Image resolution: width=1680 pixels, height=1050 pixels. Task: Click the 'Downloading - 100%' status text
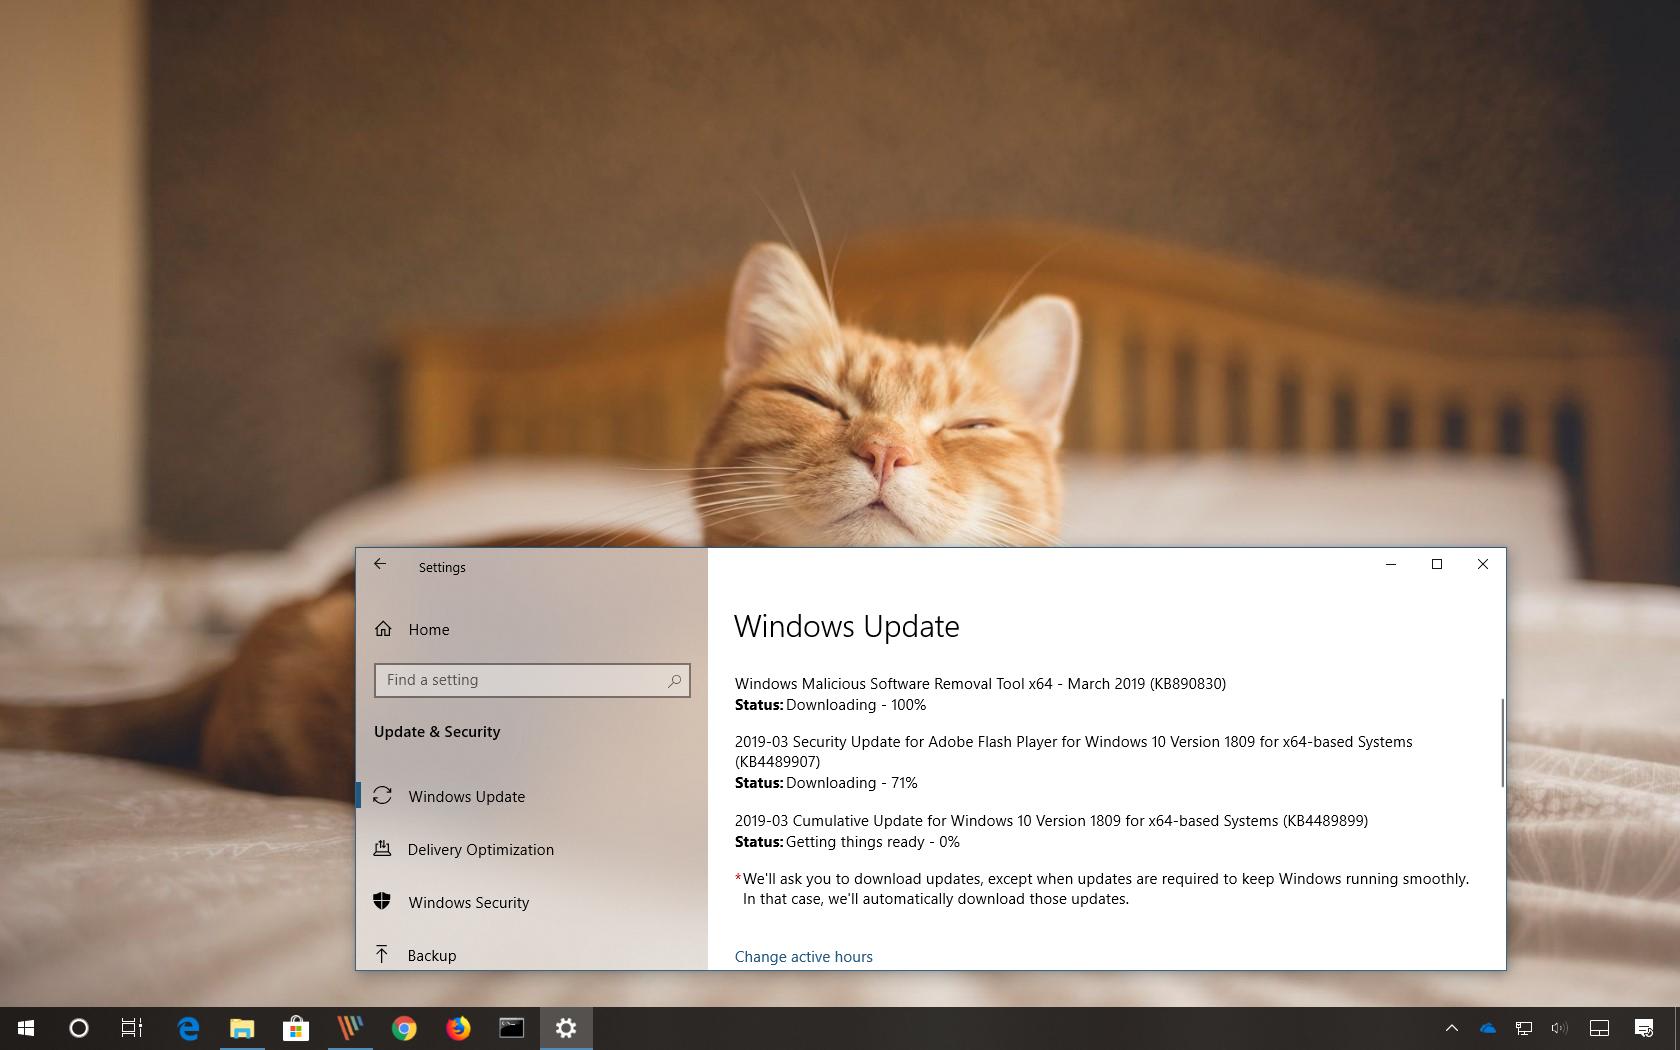pos(856,705)
